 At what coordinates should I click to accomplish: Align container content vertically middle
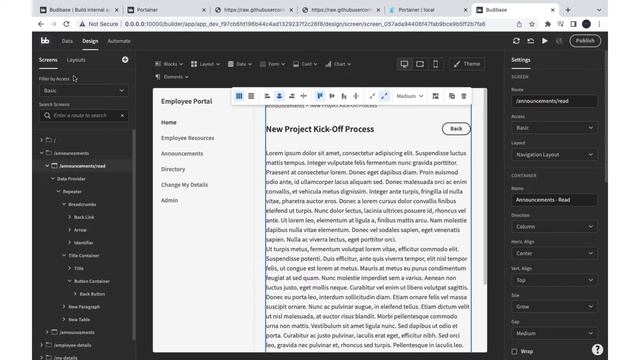[332, 96]
